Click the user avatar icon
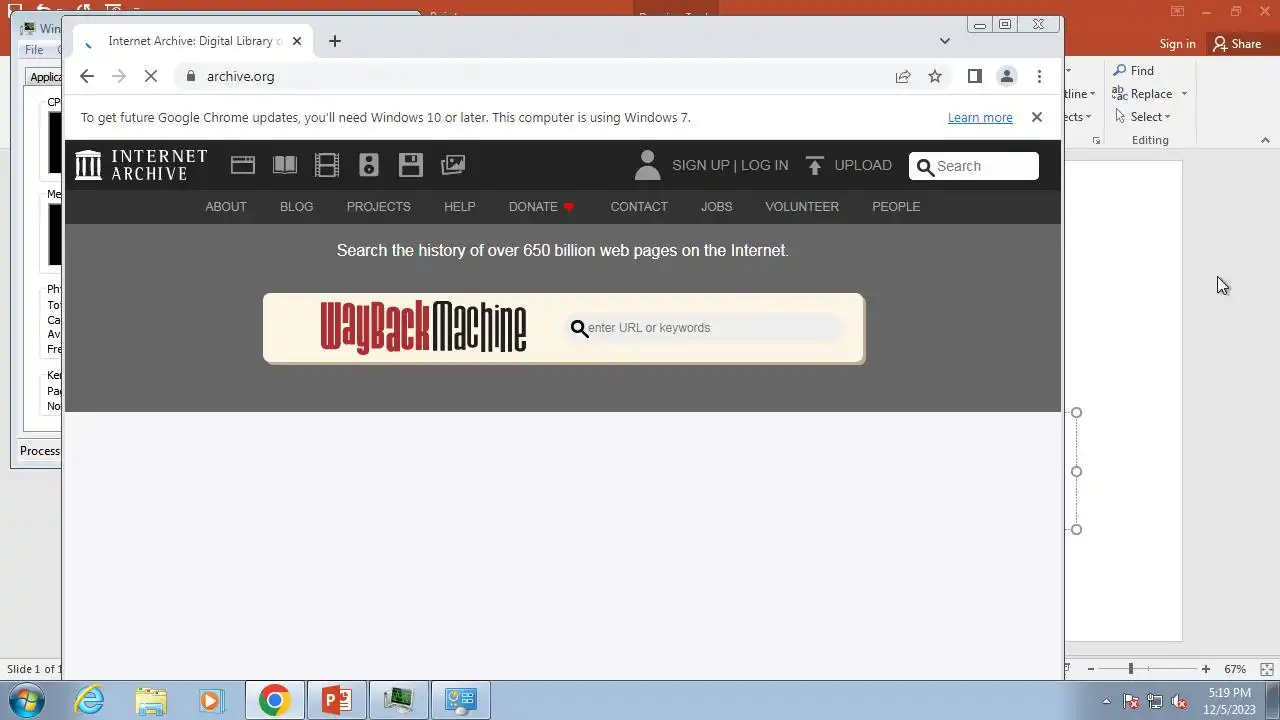The height and width of the screenshot is (720, 1280). coord(647,165)
